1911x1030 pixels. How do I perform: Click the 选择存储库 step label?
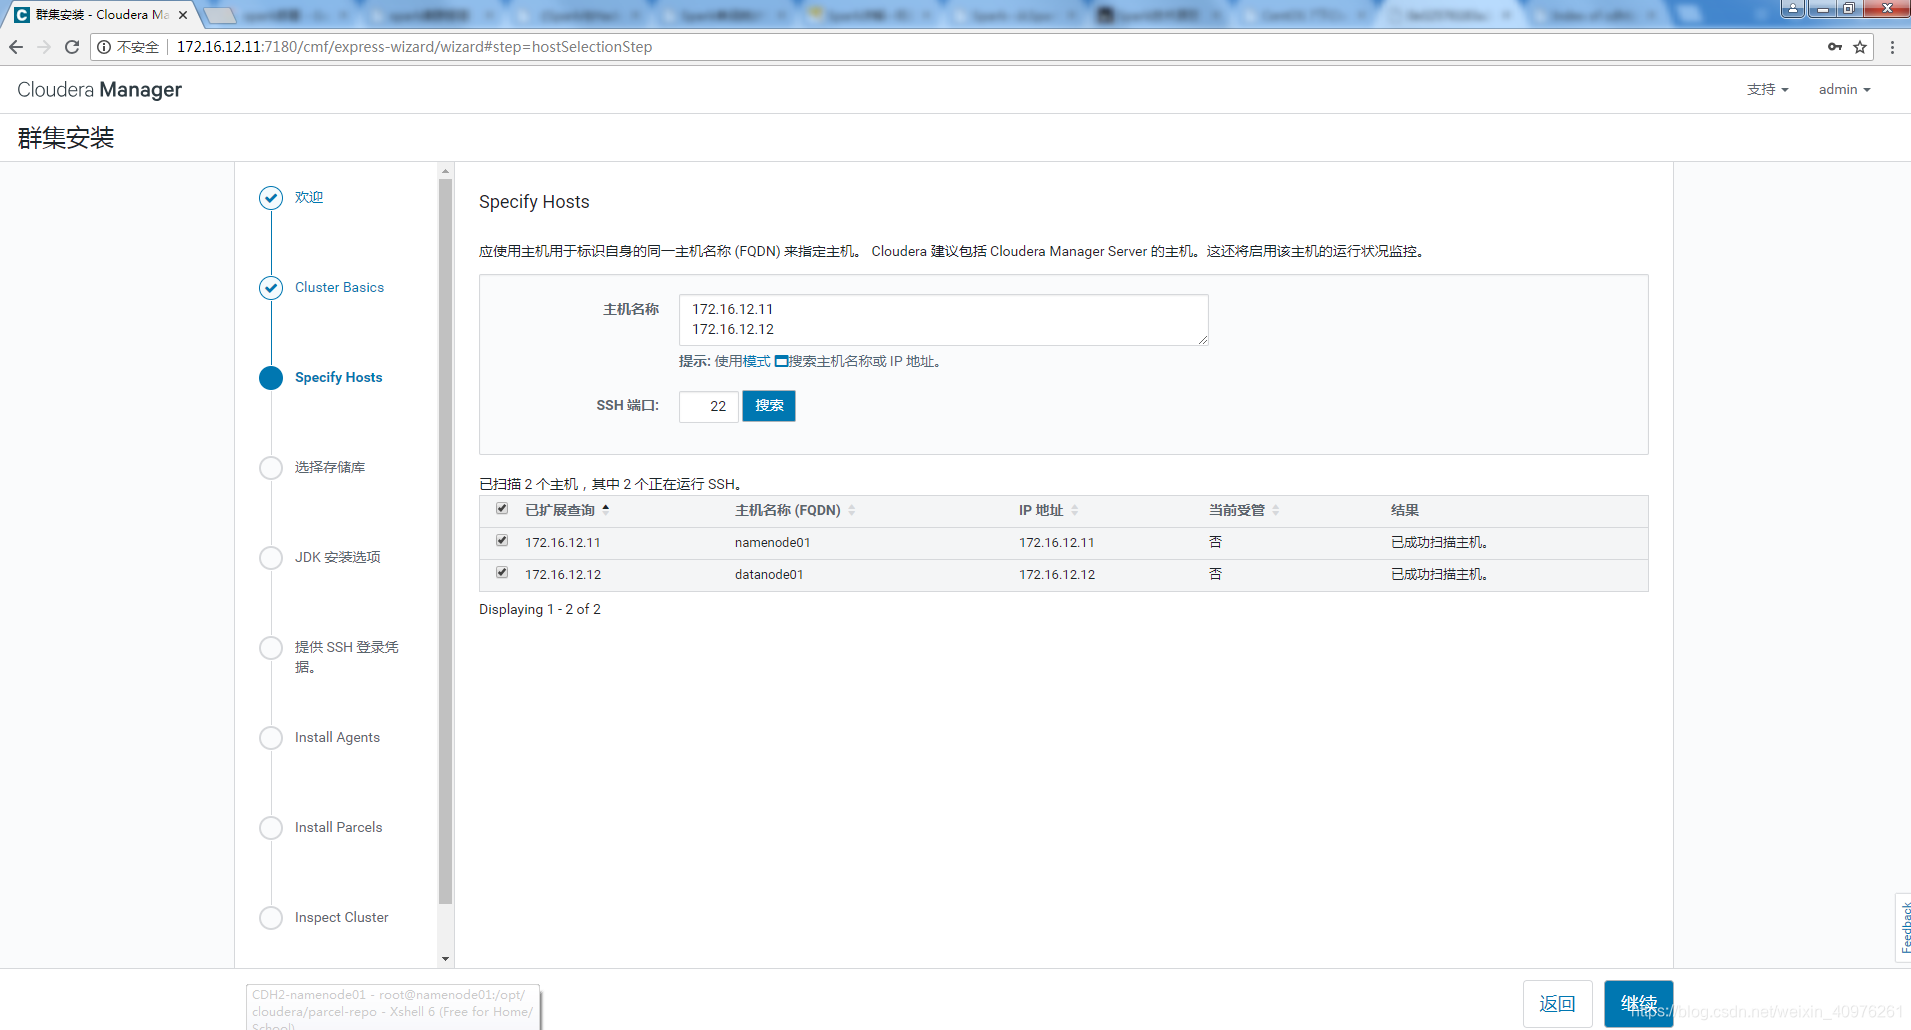click(x=329, y=468)
